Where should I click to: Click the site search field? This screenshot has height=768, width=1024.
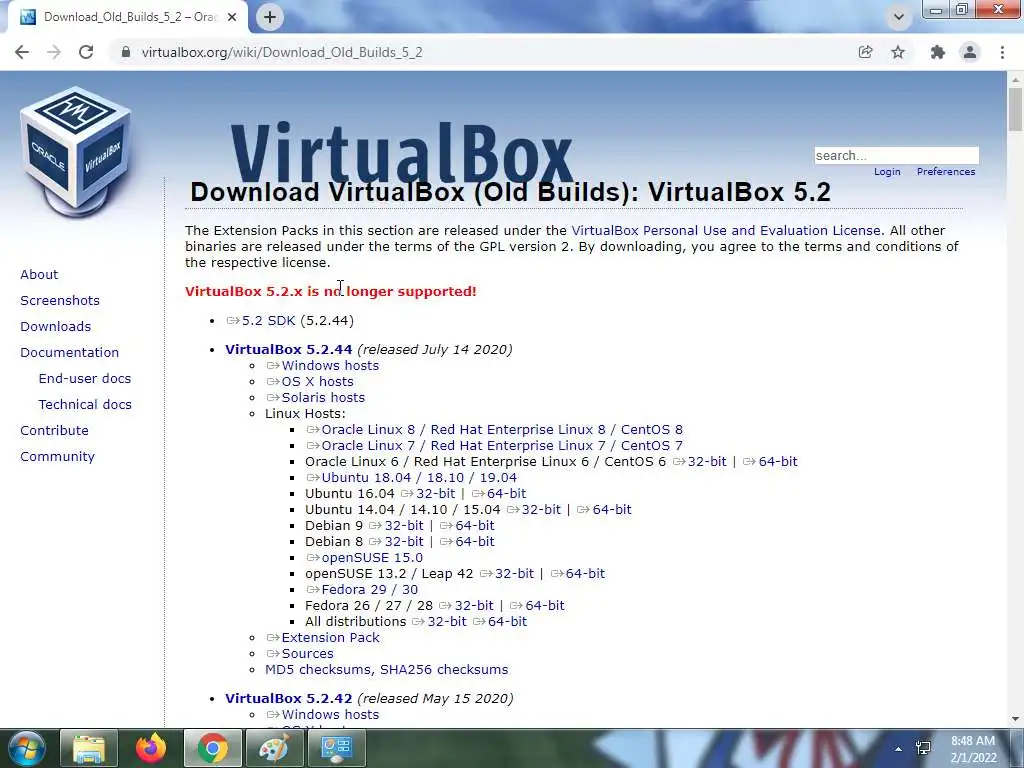[x=896, y=155]
